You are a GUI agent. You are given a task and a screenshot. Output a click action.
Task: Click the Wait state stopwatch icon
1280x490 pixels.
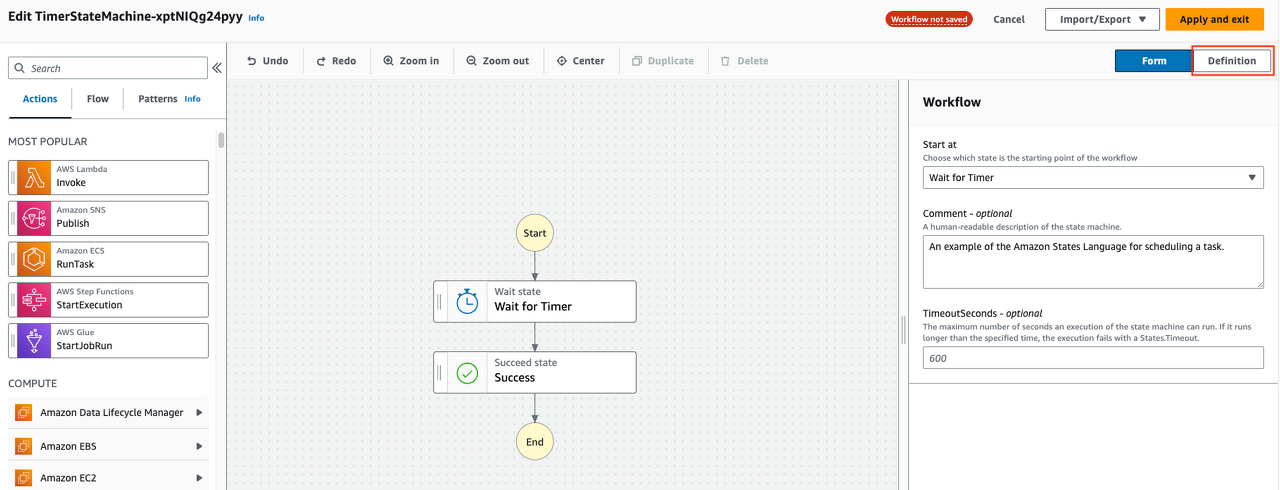[x=467, y=302]
